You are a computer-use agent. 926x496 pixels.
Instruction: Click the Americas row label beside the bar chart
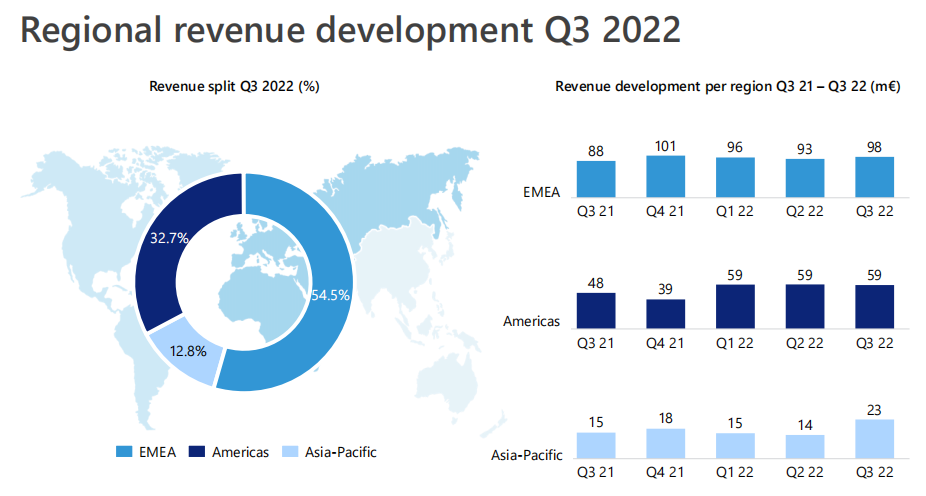[x=533, y=321]
